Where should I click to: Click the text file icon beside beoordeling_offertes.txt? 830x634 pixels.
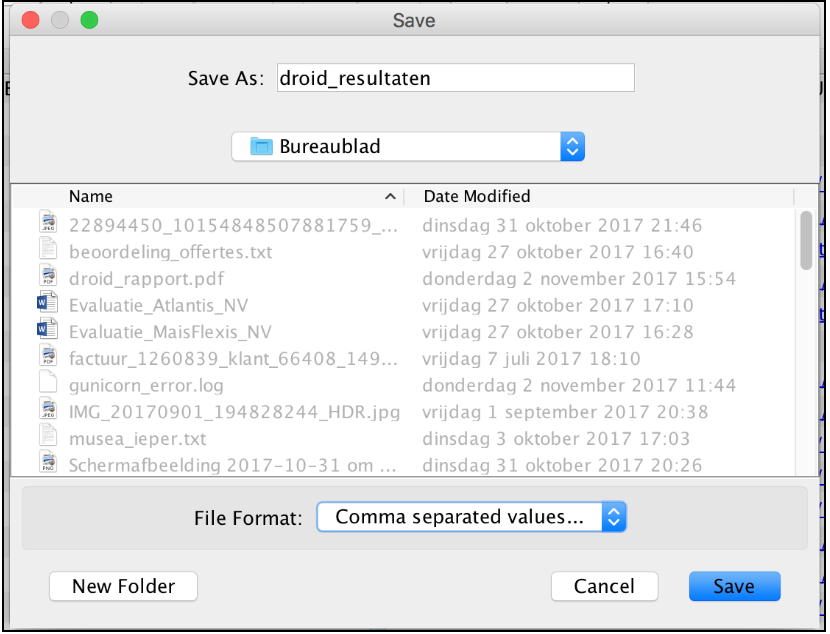pos(47,251)
